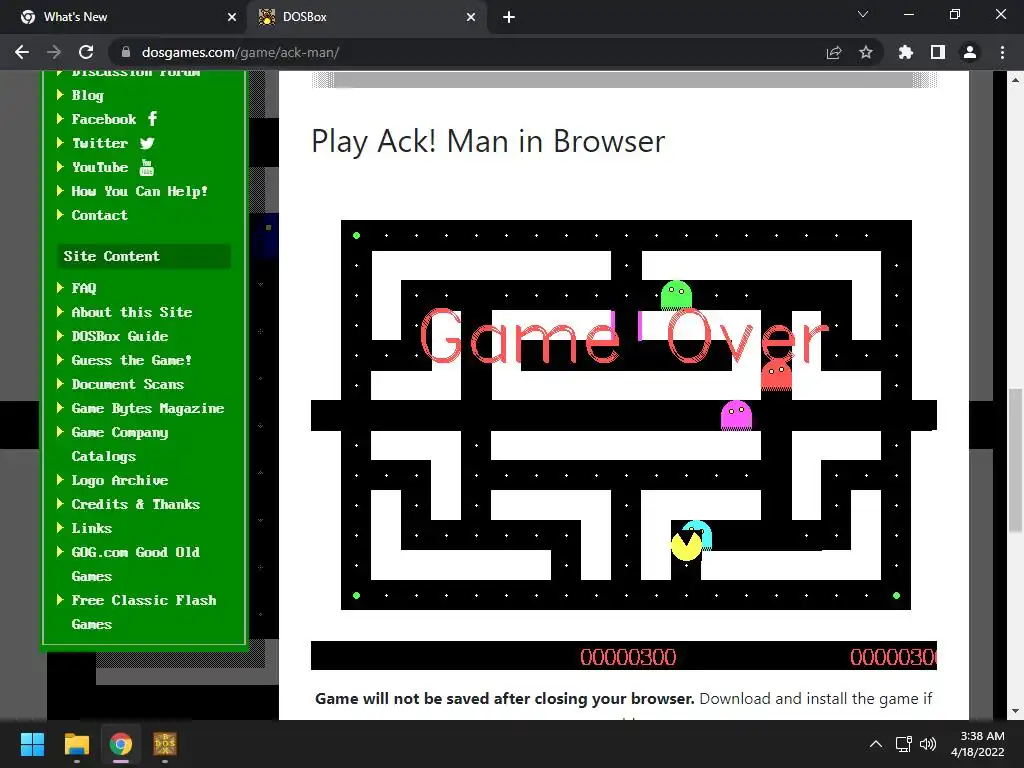Image resolution: width=1024 pixels, height=768 pixels.
Task: Show hidden system tray icons
Action: point(876,744)
